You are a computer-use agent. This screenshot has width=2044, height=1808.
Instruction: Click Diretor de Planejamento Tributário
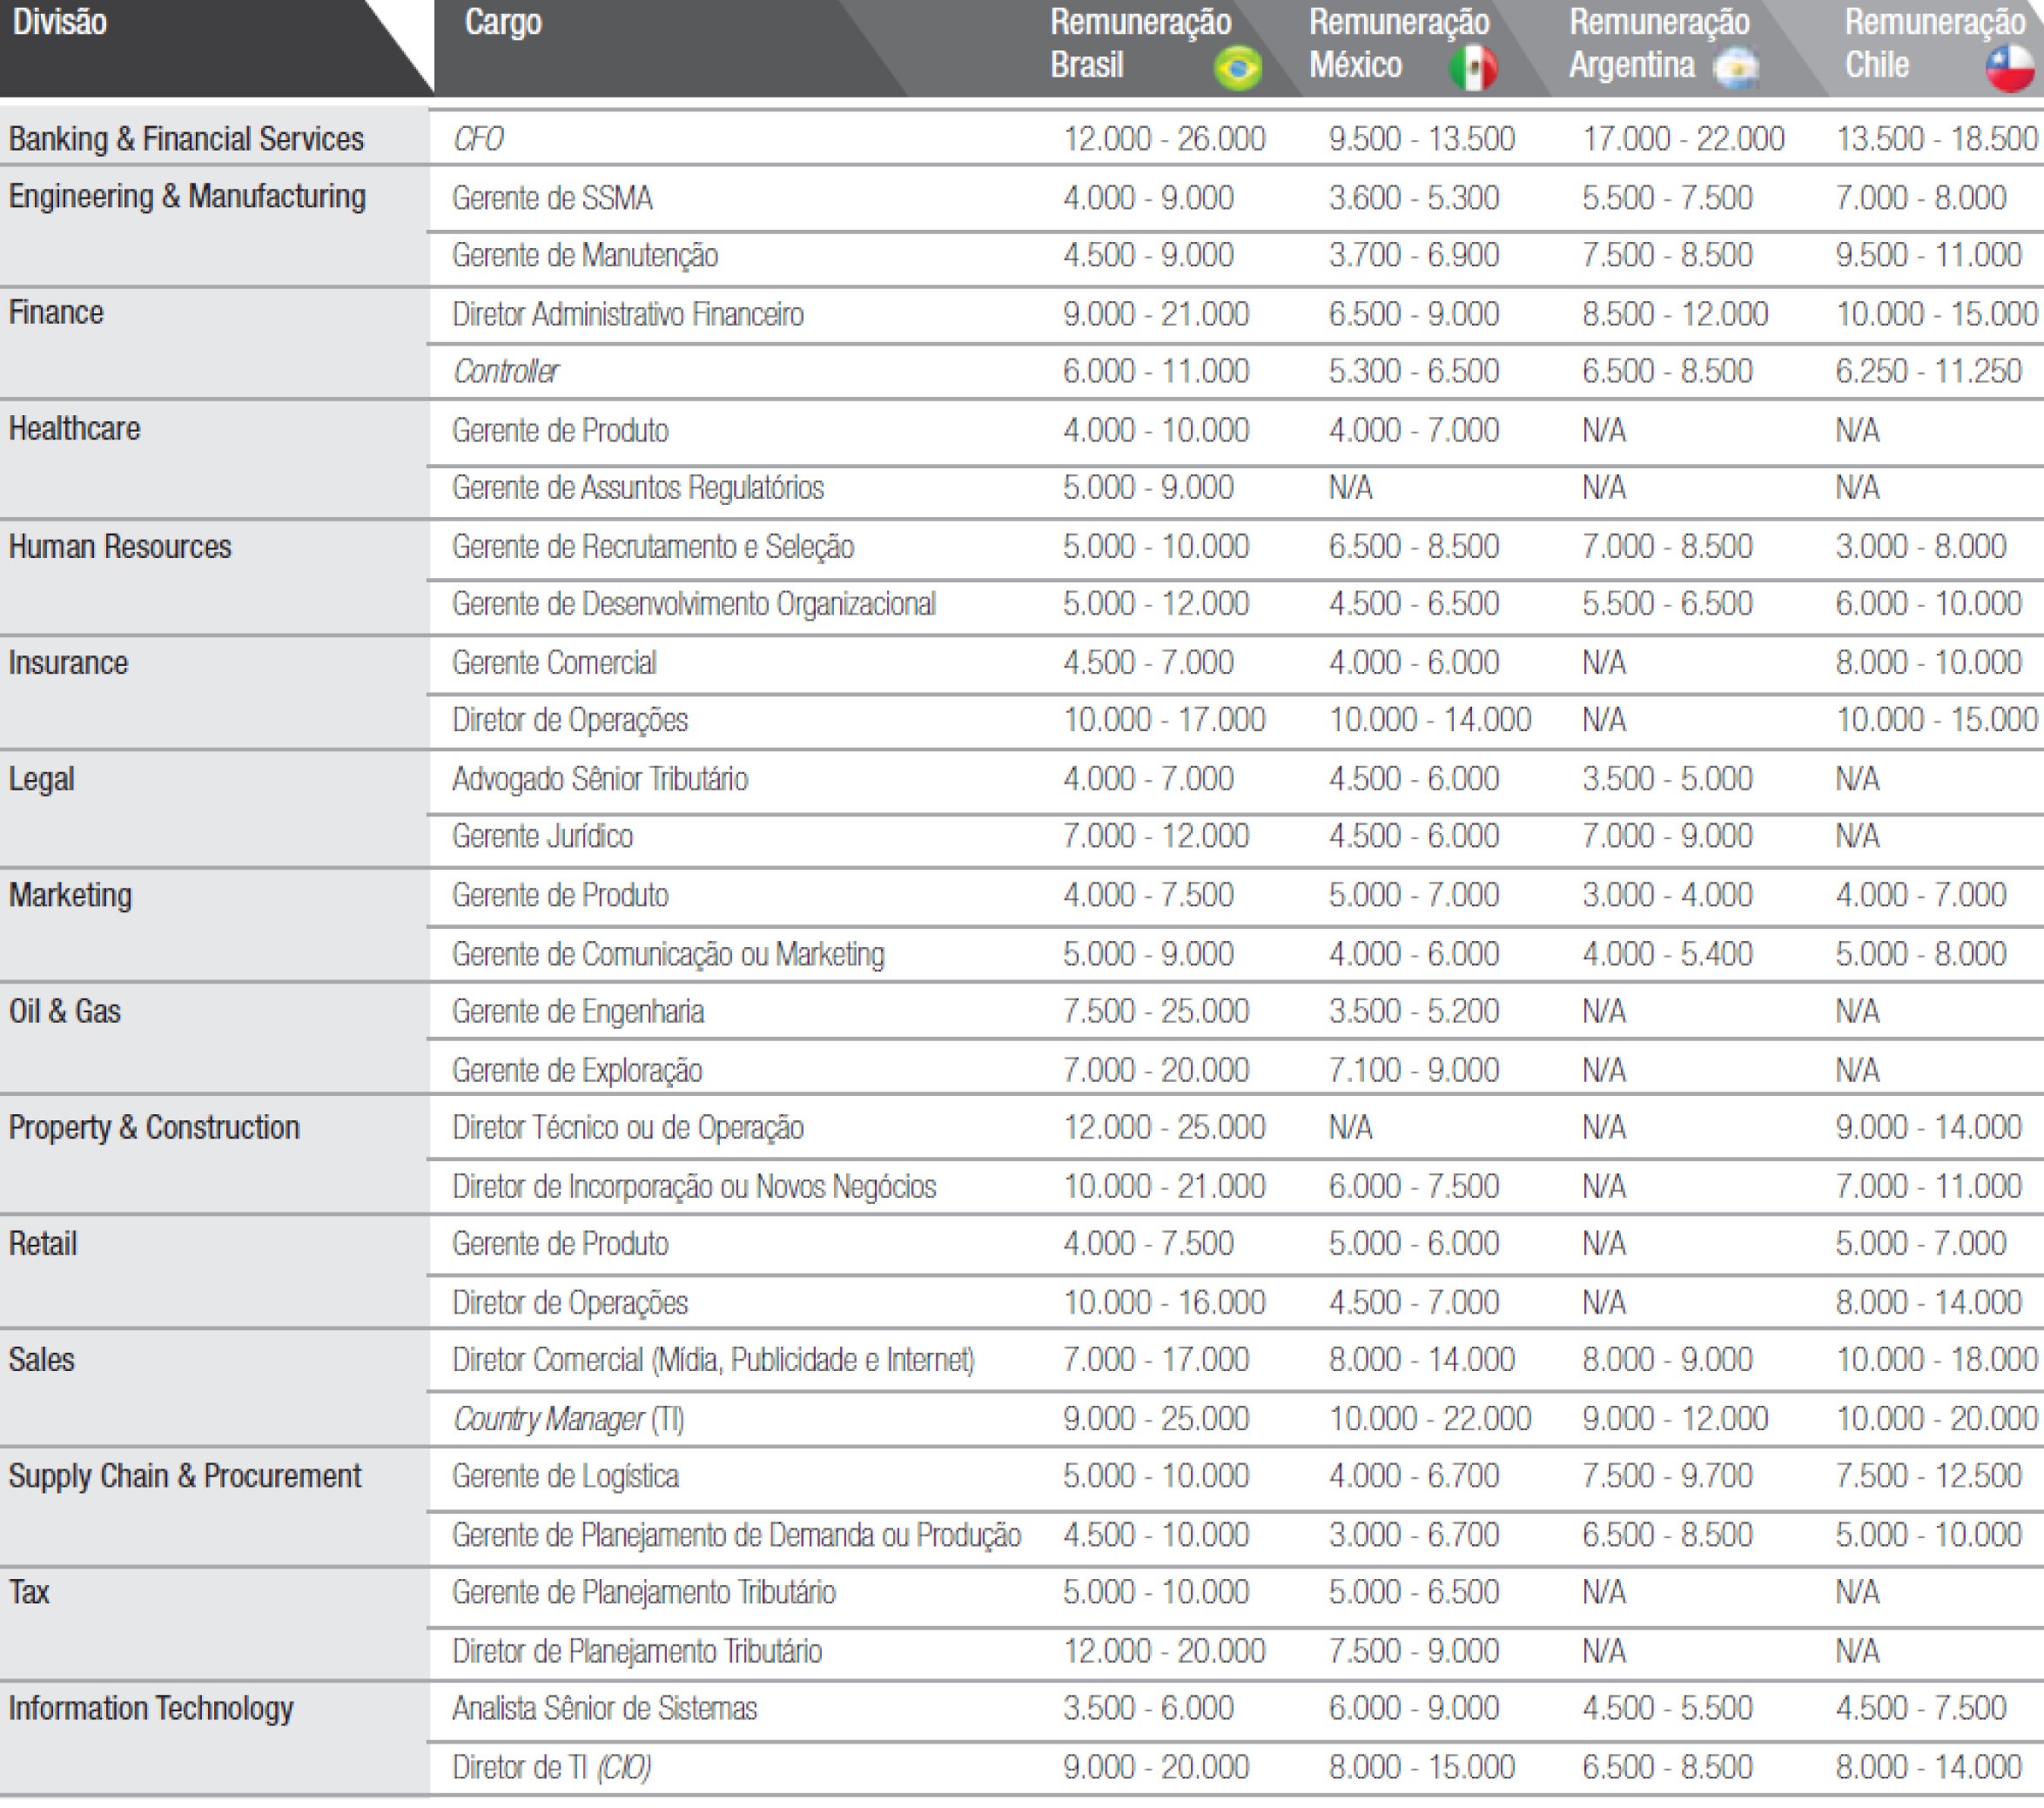point(637,1651)
